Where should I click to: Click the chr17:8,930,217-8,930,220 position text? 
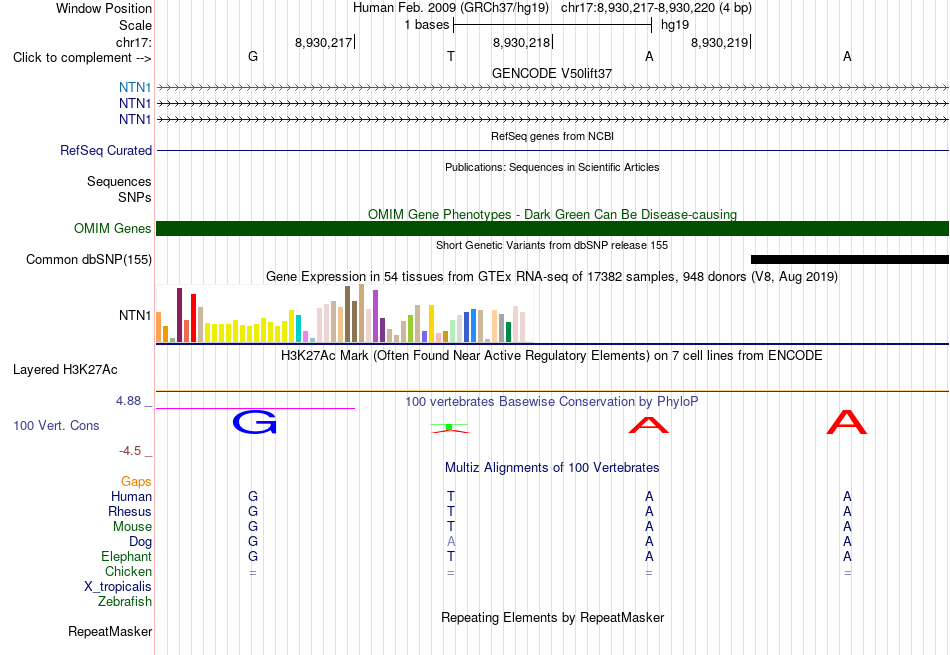pos(656,8)
